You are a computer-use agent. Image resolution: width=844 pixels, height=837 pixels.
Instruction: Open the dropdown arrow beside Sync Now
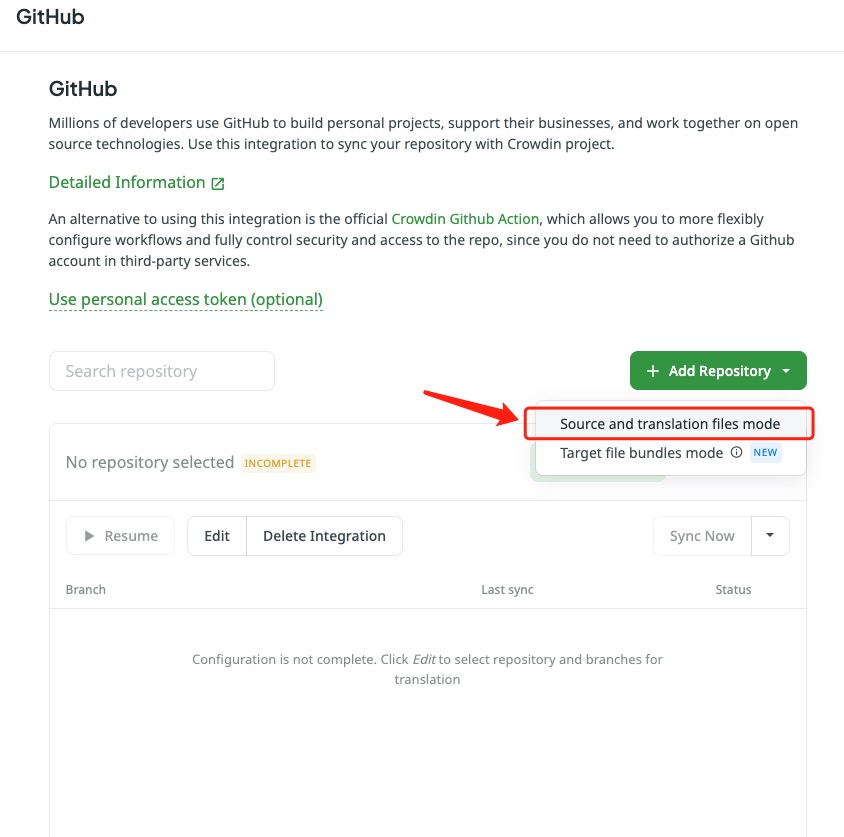coord(770,536)
